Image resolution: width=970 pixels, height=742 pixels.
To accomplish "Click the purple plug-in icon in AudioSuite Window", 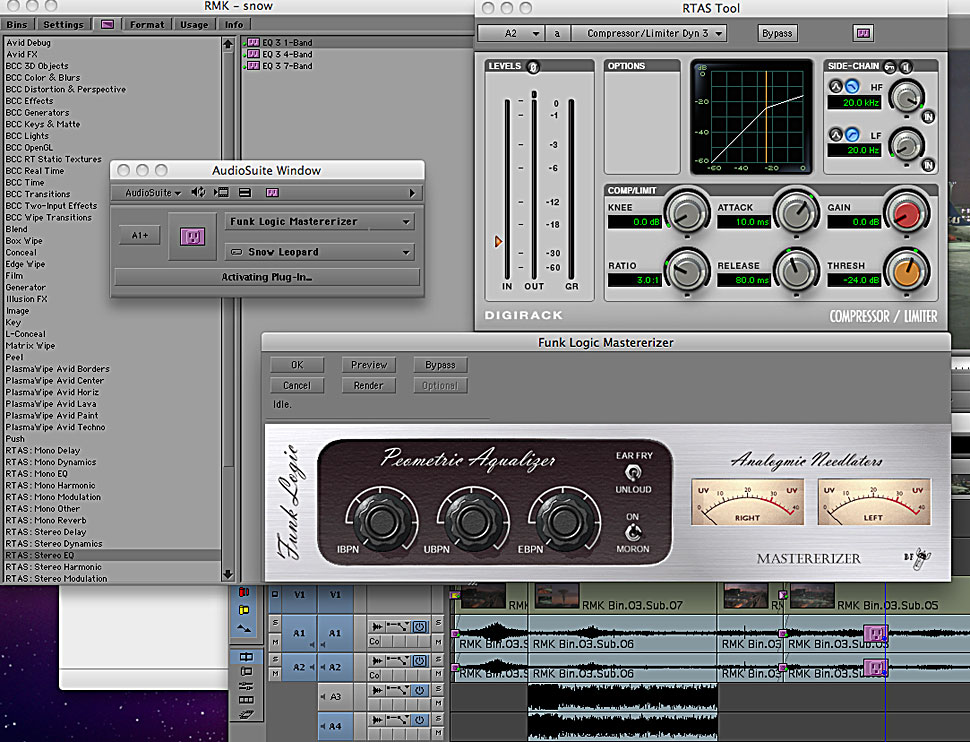I will [x=192, y=236].
